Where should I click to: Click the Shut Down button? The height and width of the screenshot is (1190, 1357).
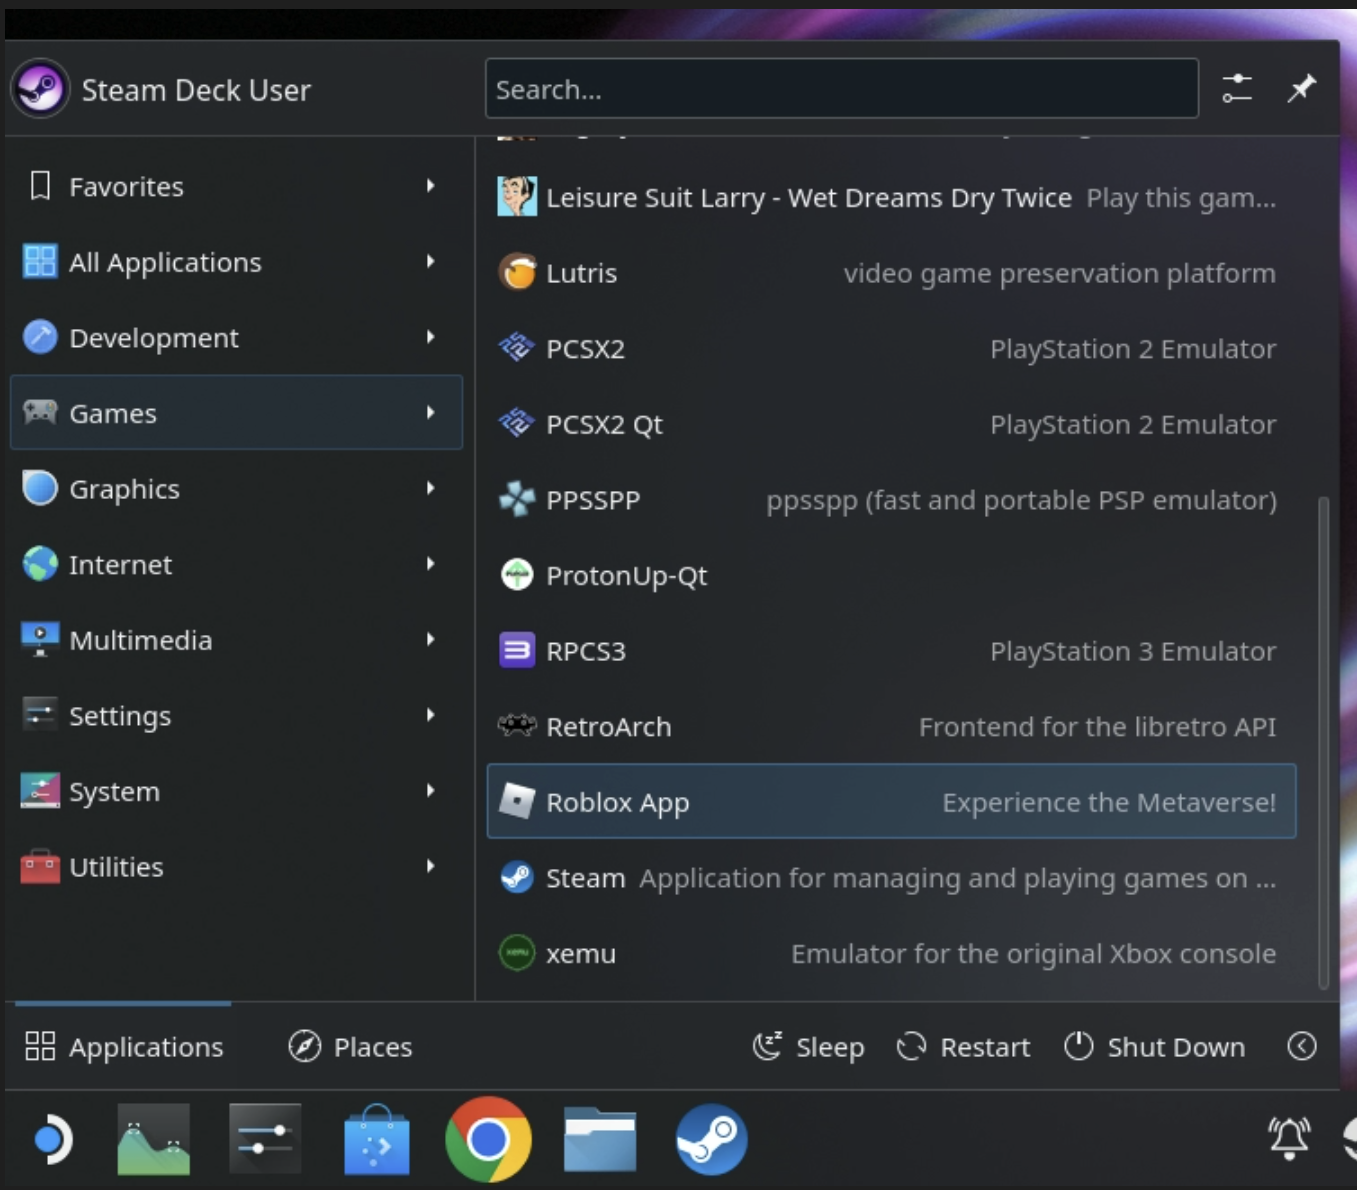click(x=1154, y=1046)
